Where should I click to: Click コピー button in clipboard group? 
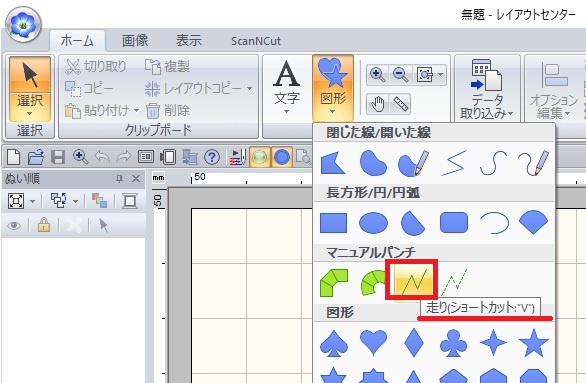click(89, 89)
